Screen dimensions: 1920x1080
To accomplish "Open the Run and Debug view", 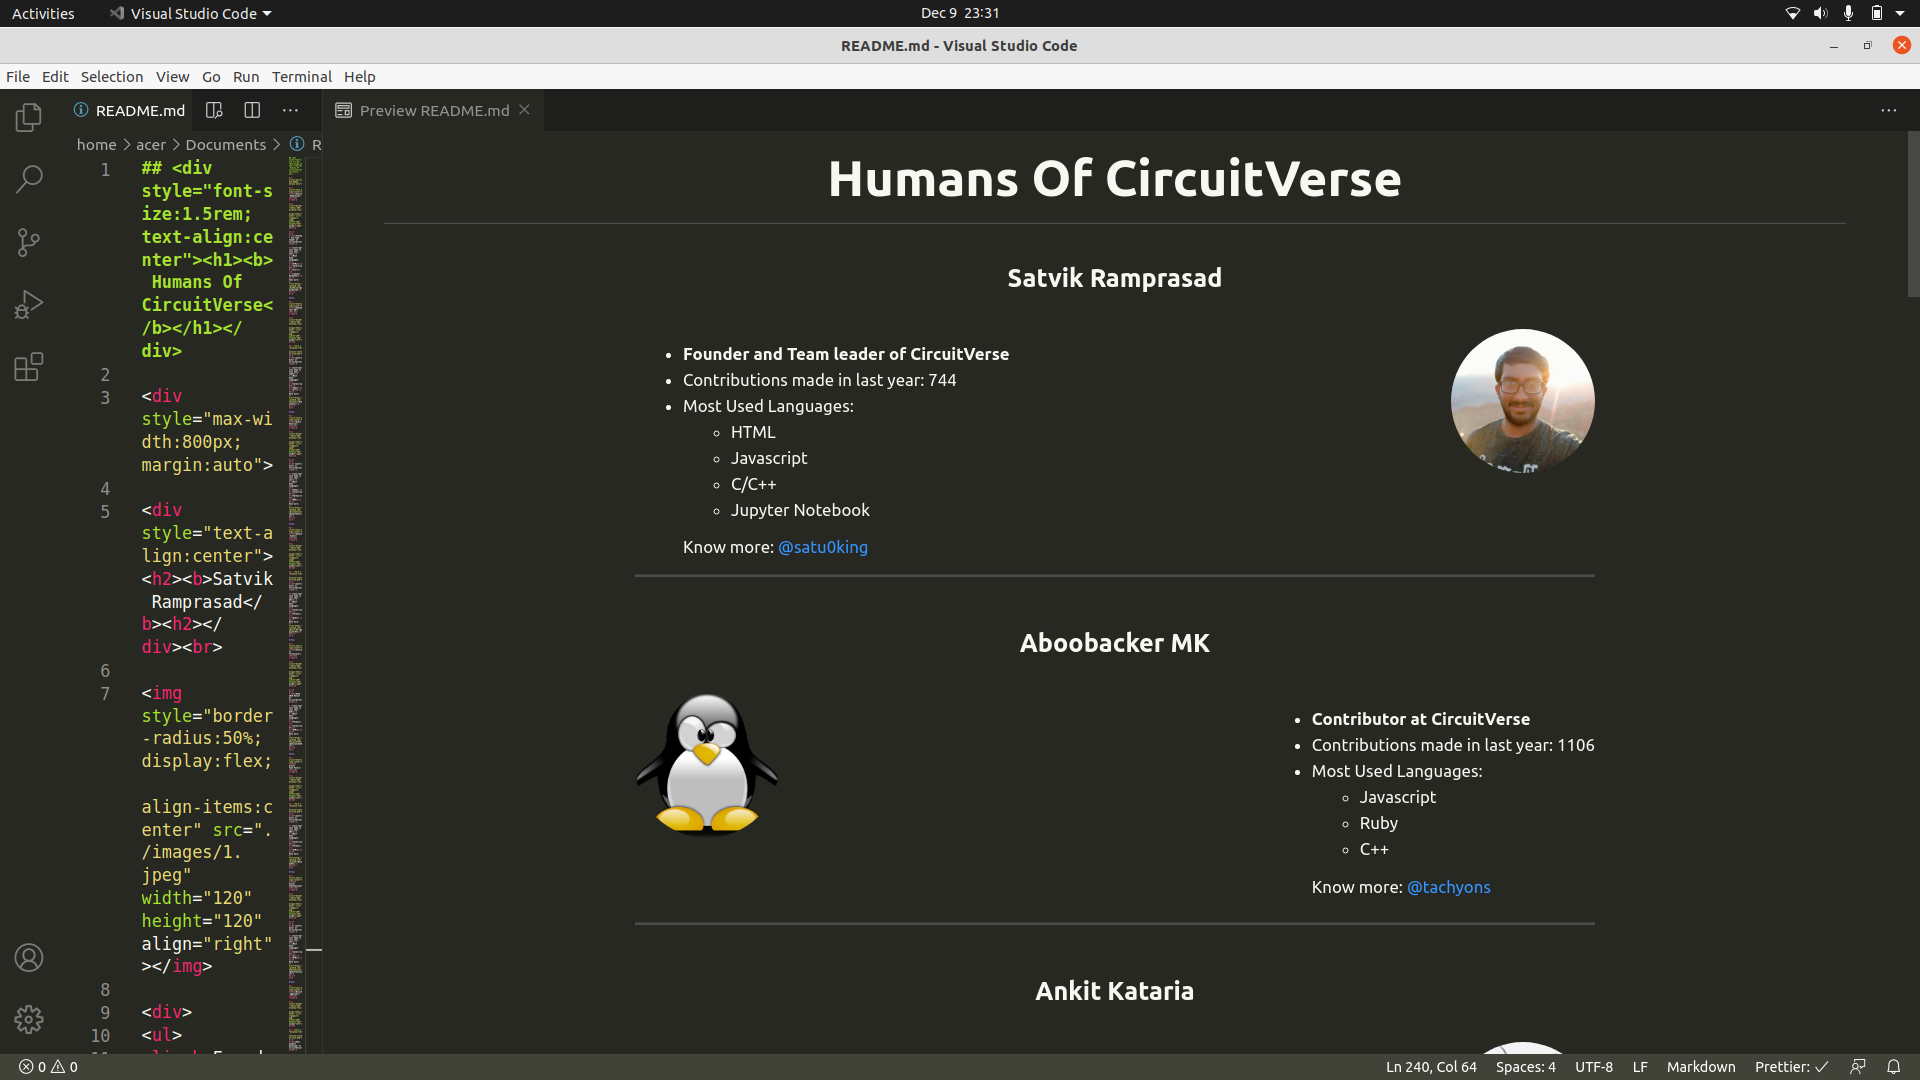I will (28, 303).
